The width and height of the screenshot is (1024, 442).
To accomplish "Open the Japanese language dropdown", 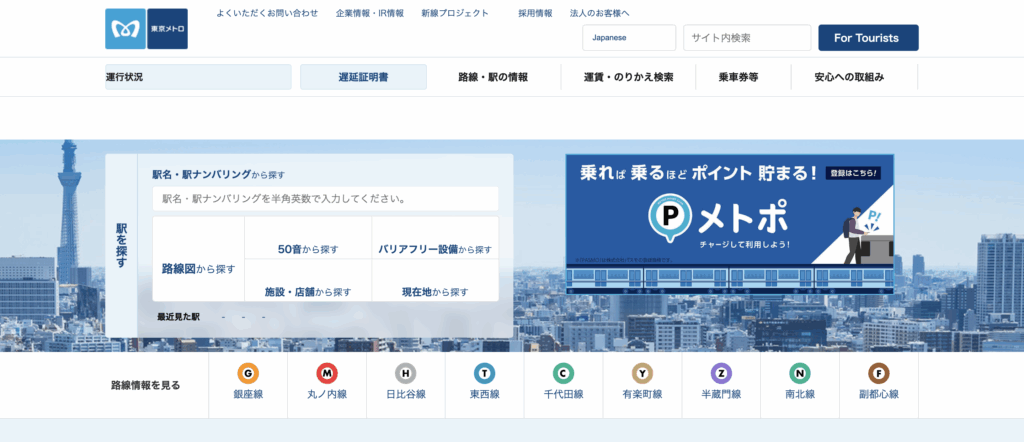I will [x=629, y=38].
